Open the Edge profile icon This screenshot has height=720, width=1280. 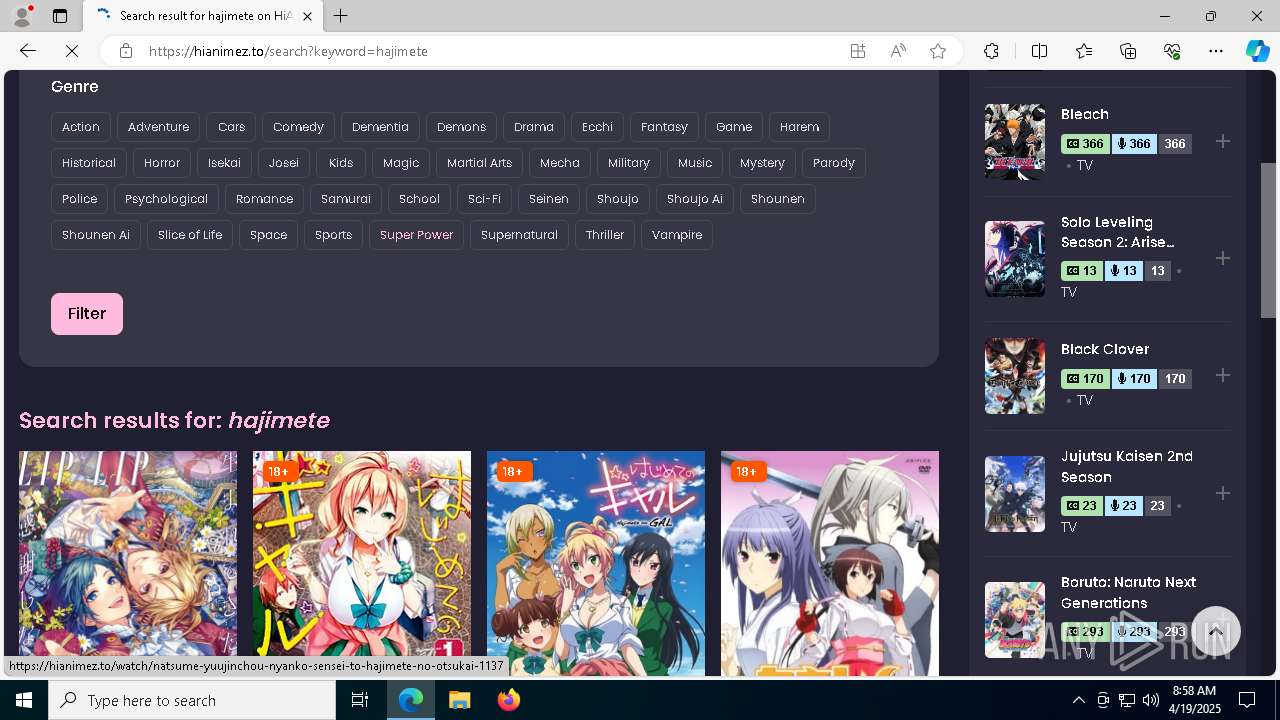pyautogui.click(x=22, y=16)
